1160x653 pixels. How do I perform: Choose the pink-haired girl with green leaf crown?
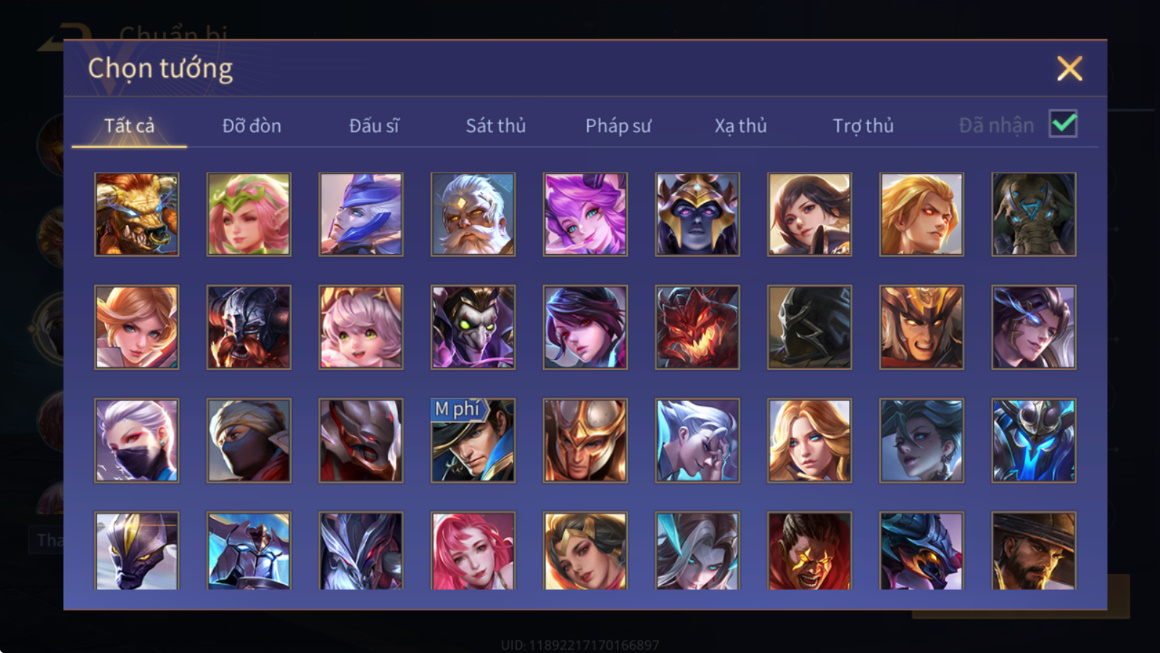coord(249,214)
